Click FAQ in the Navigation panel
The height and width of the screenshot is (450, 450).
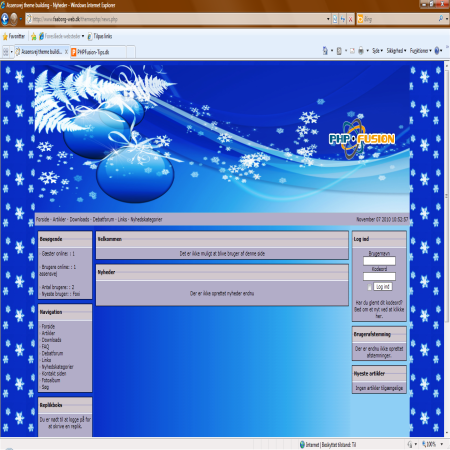[x=45, y=346]
